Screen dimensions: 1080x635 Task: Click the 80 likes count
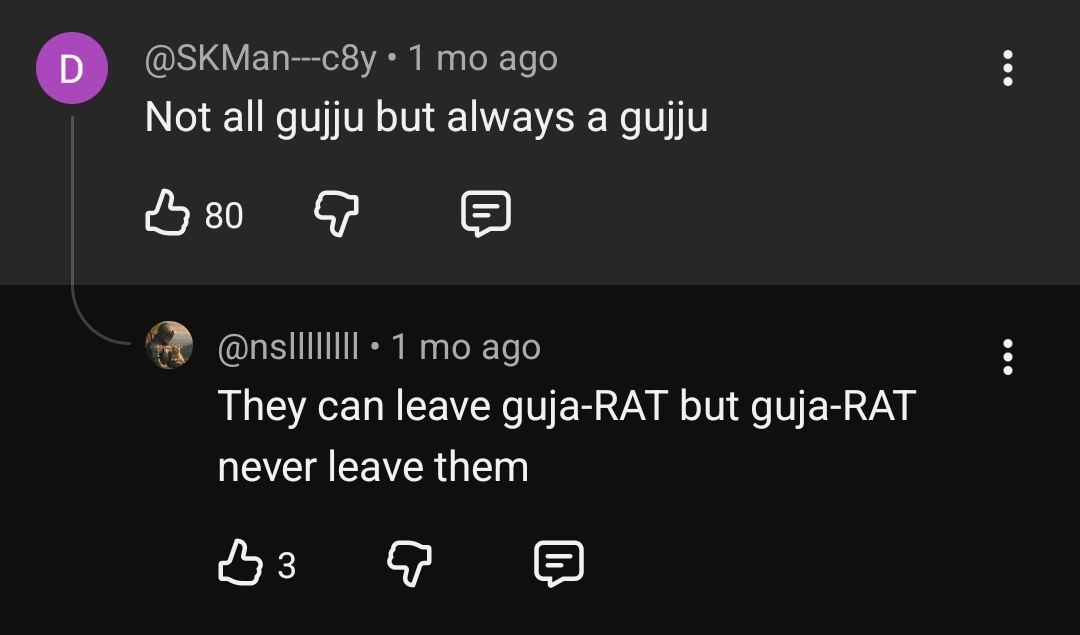point(224,216)
